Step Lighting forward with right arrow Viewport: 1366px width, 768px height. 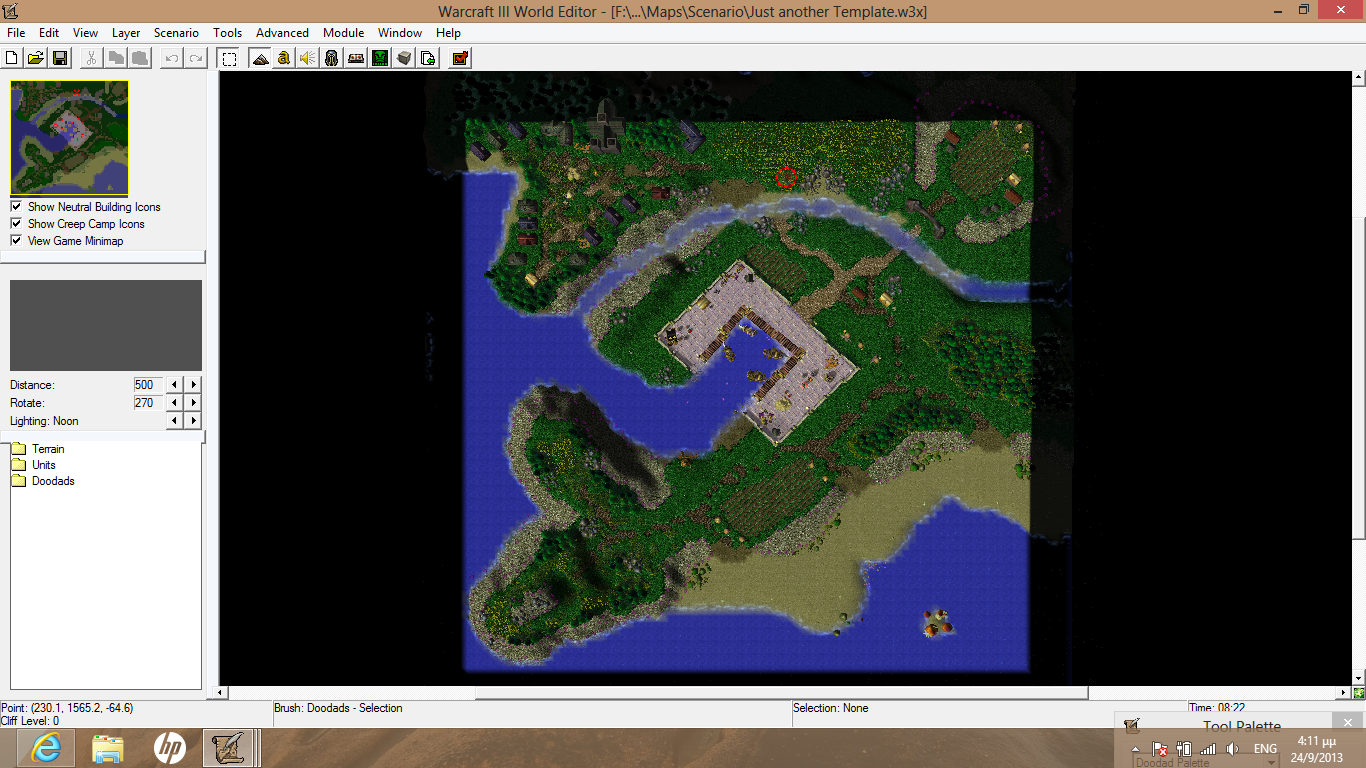(x=193, y=421)
